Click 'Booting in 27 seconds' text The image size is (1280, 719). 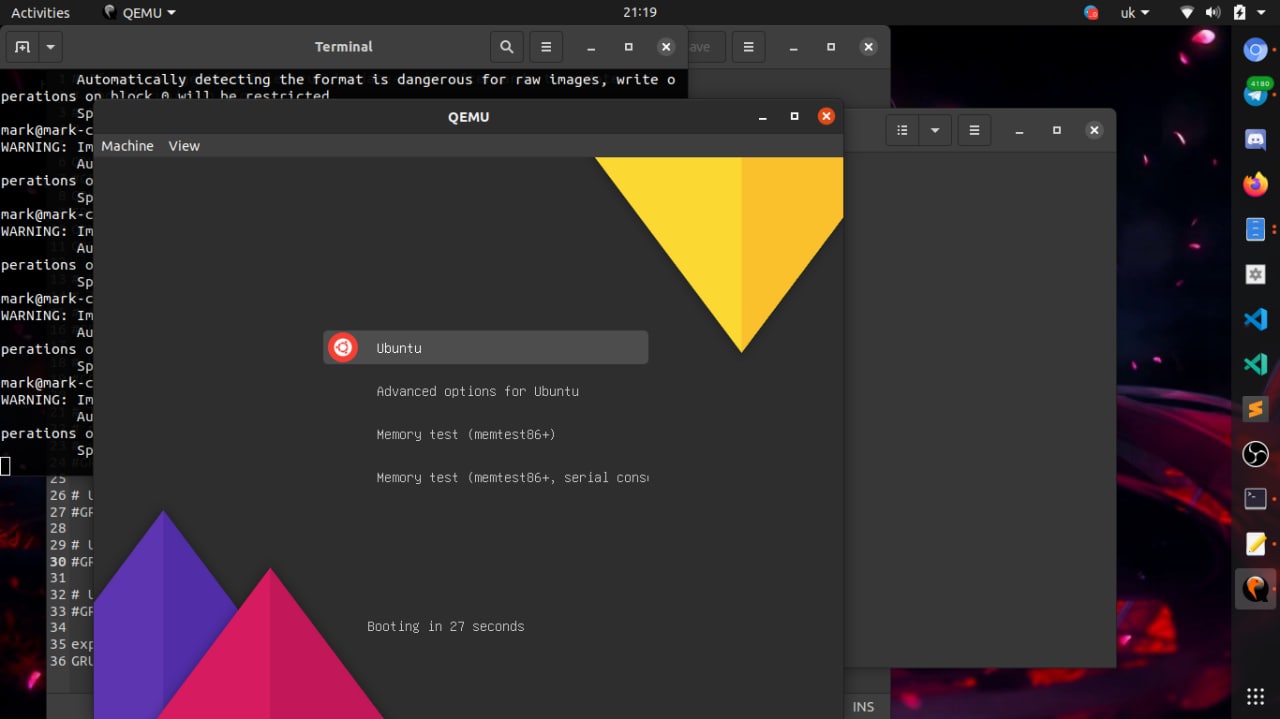click(x=445, y=626)
